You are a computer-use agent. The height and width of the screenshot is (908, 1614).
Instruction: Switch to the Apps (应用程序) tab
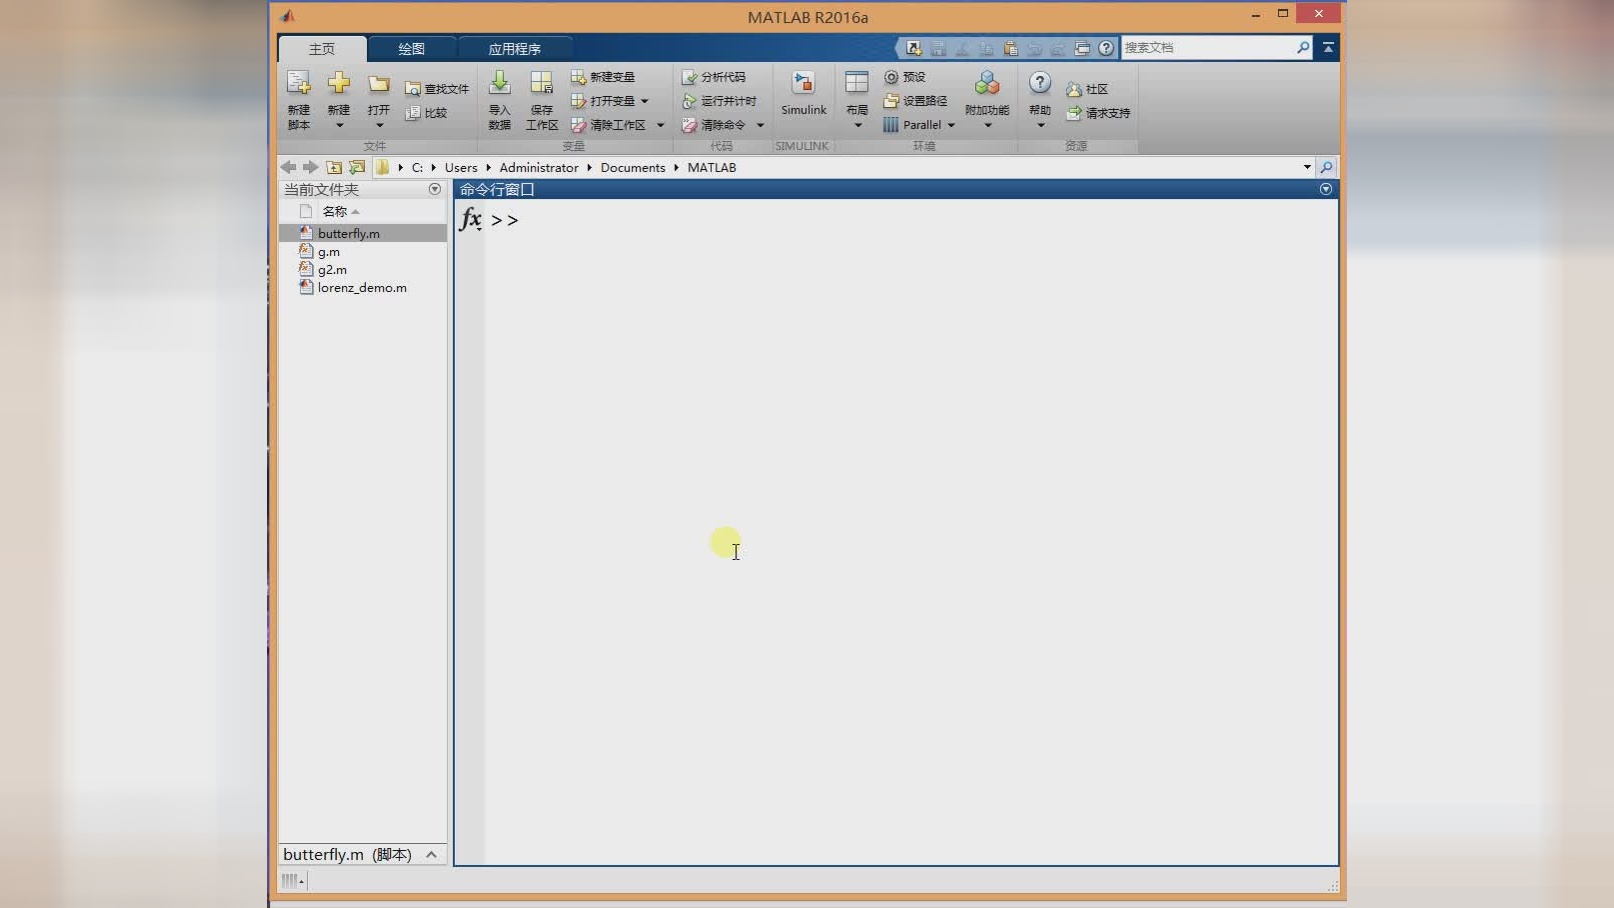(514, 49)
